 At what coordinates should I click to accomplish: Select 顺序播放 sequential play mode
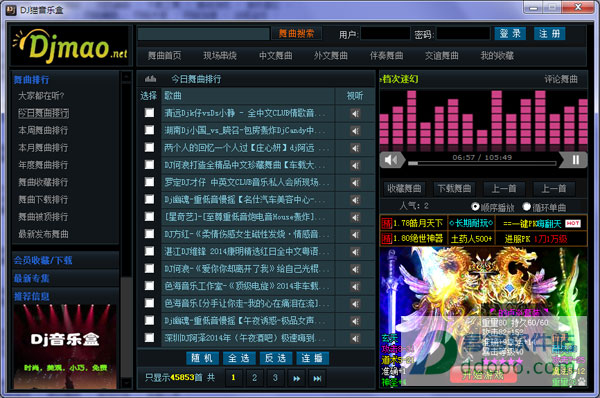475,207
